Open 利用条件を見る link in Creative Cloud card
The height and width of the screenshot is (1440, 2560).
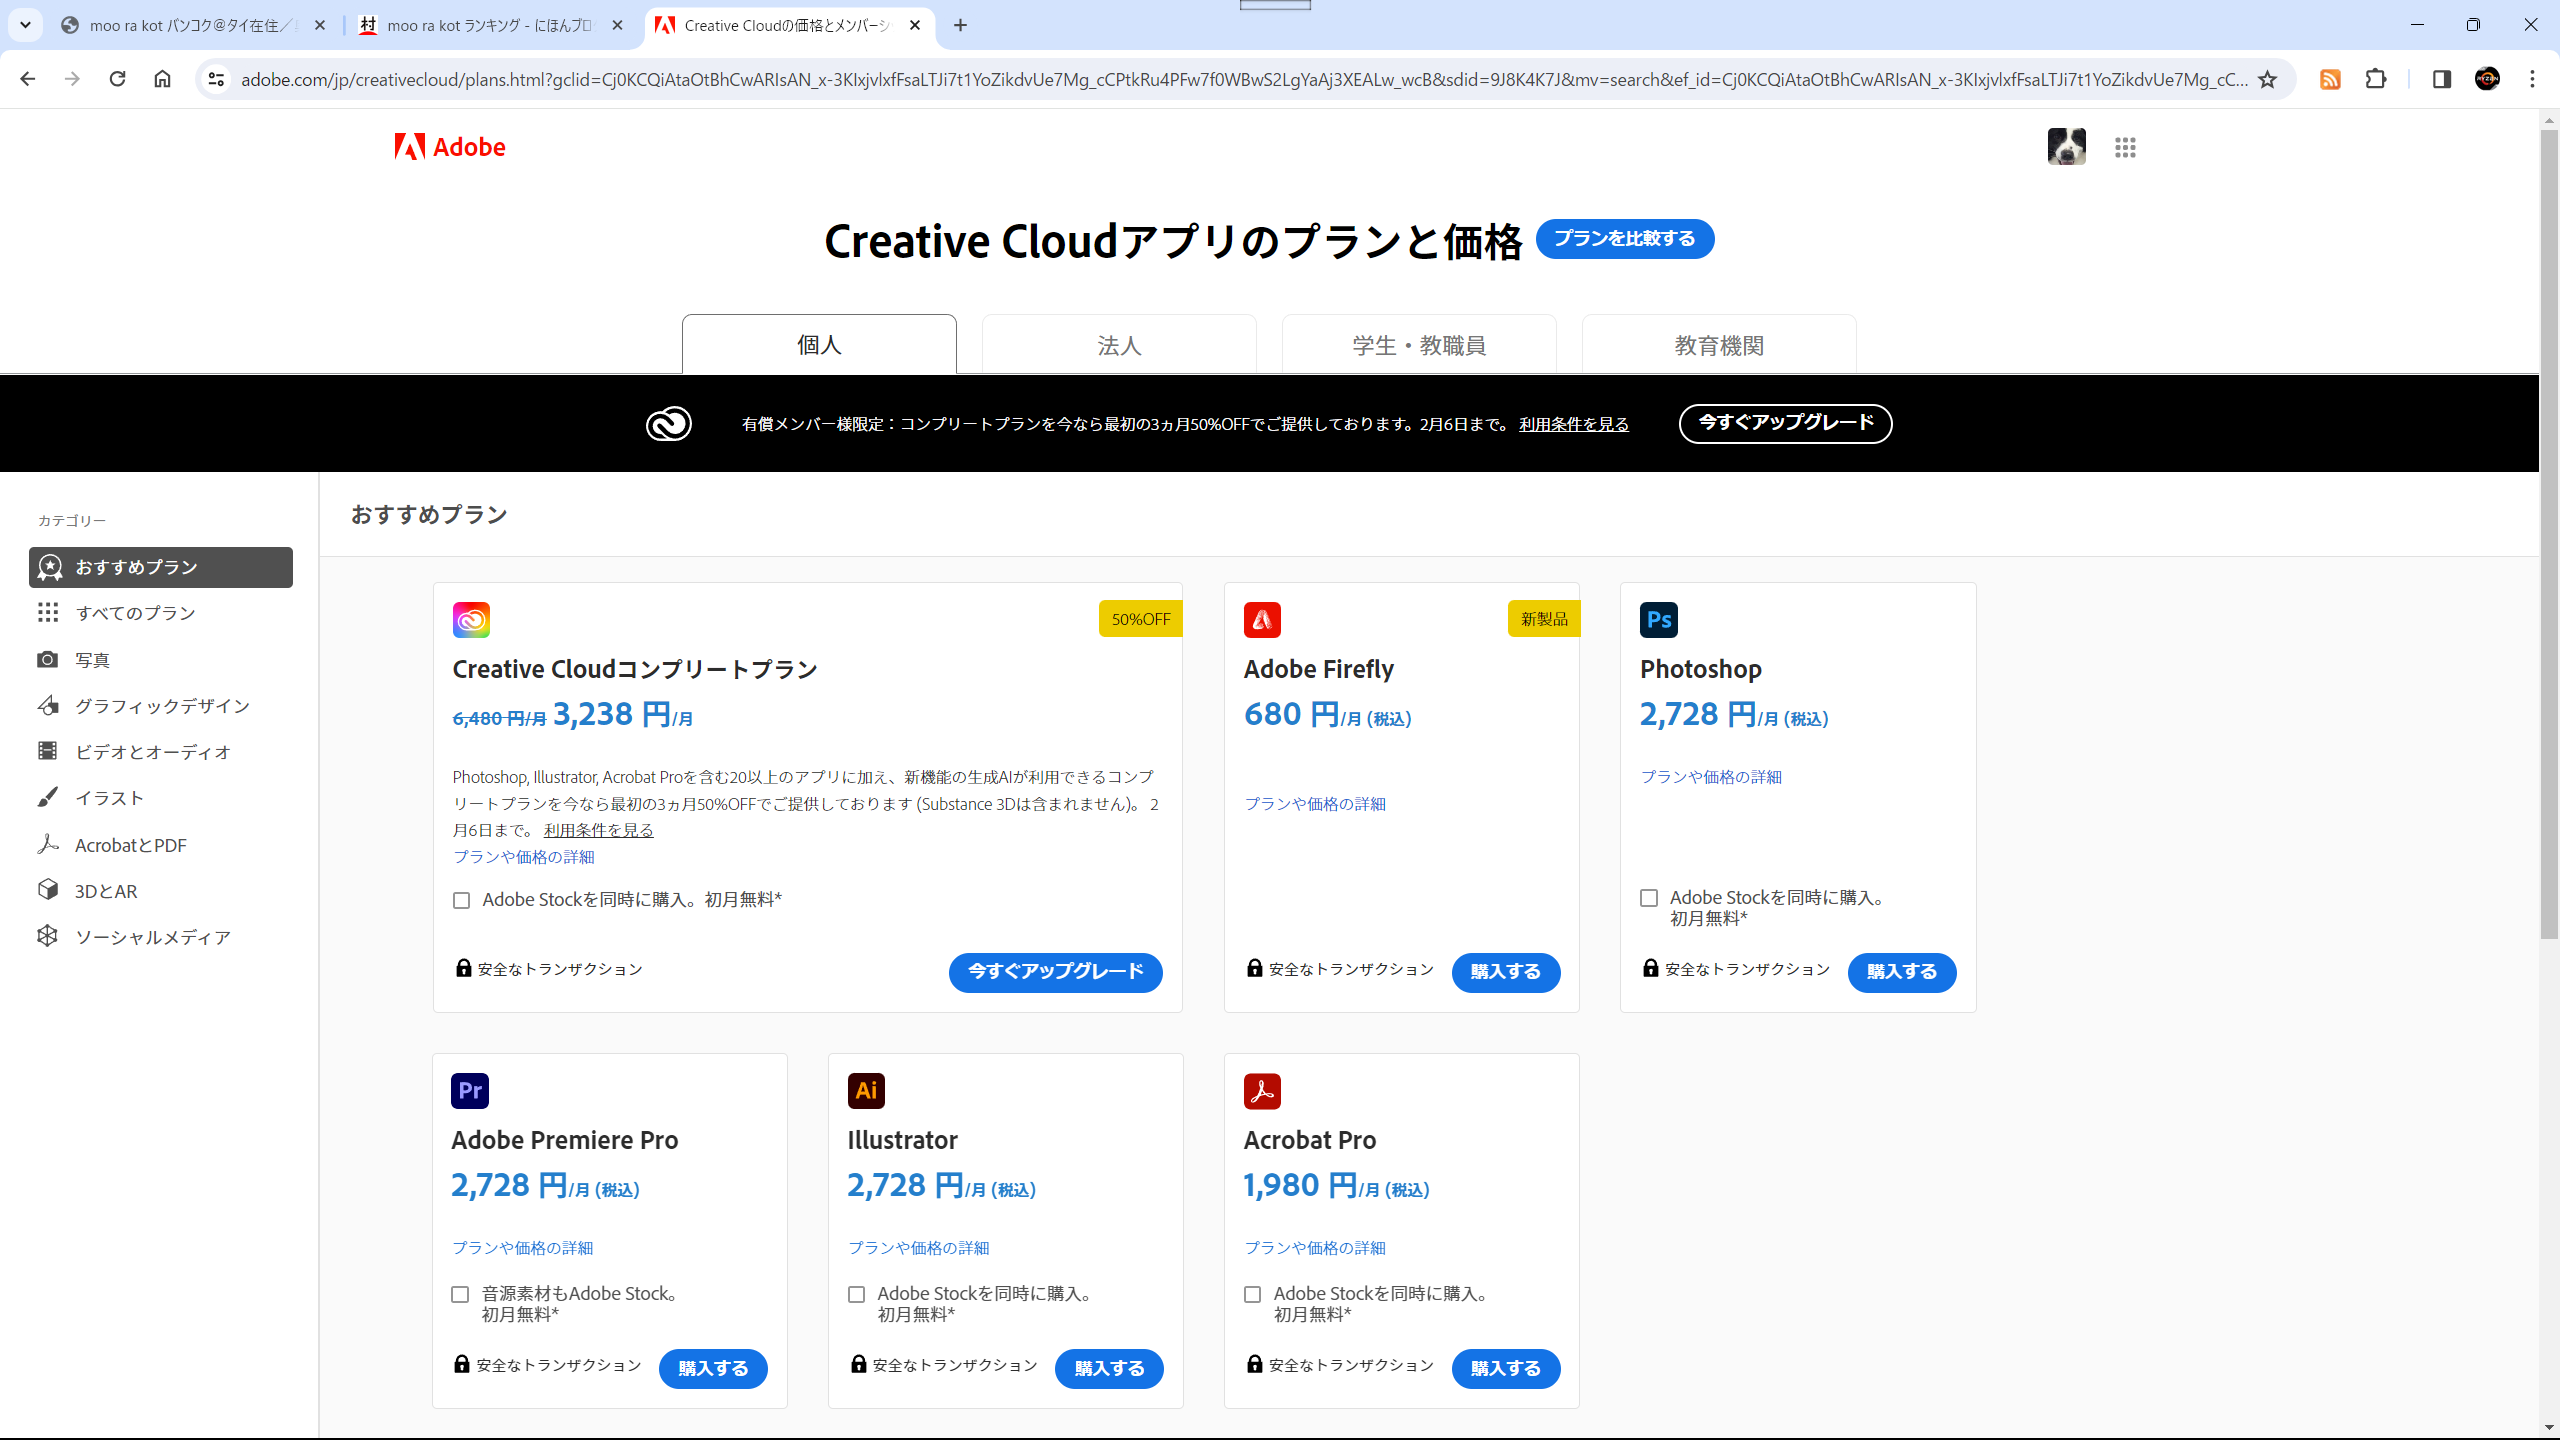(x=598, y=830)
